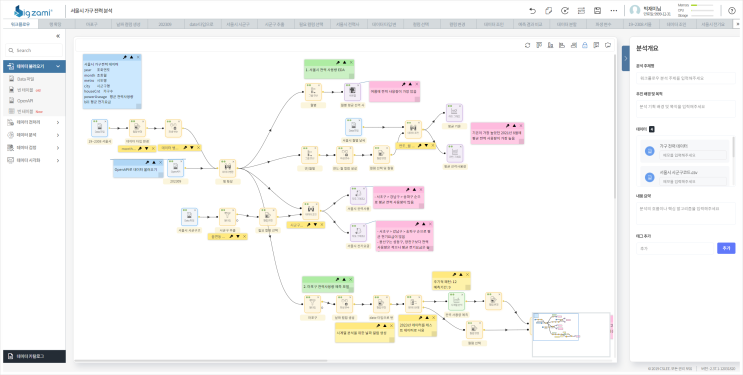
Task: Click the Search field in sidebar
Action: (34, 50)
